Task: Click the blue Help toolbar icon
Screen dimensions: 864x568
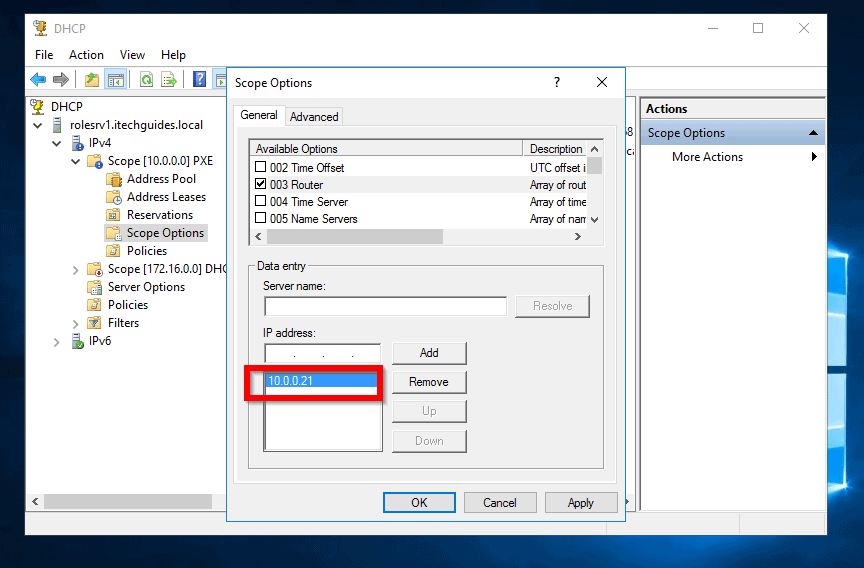Action: tap(199, 79)
